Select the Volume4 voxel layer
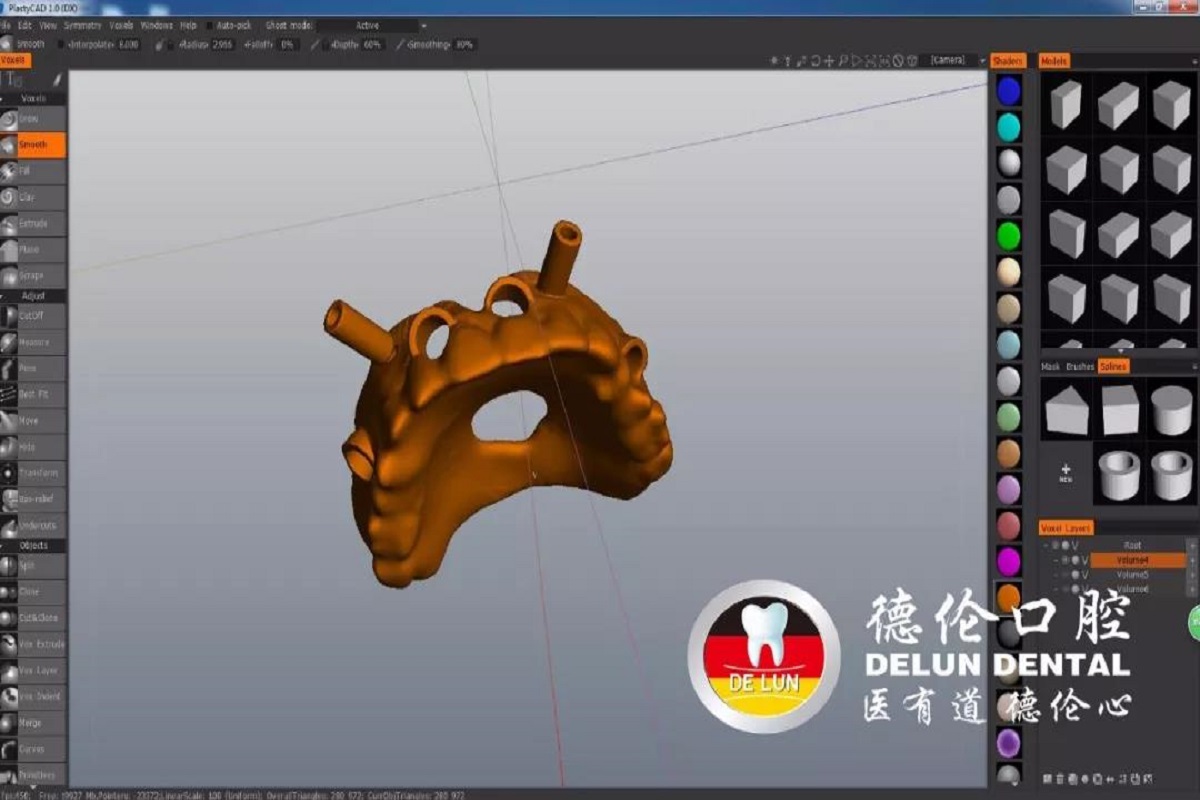Screen dimensions: 1200x800 point(1137,560)
